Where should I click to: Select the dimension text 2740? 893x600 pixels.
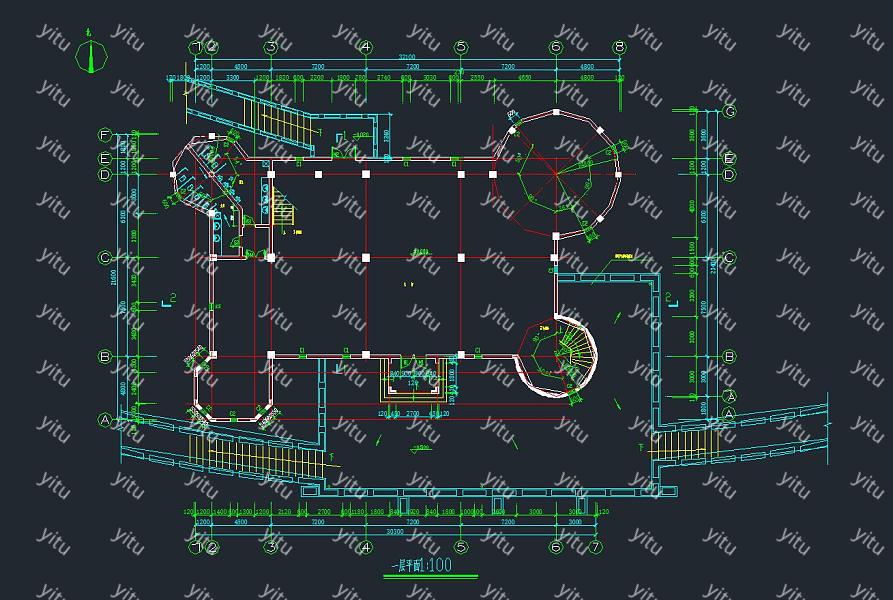pos(384,77)
